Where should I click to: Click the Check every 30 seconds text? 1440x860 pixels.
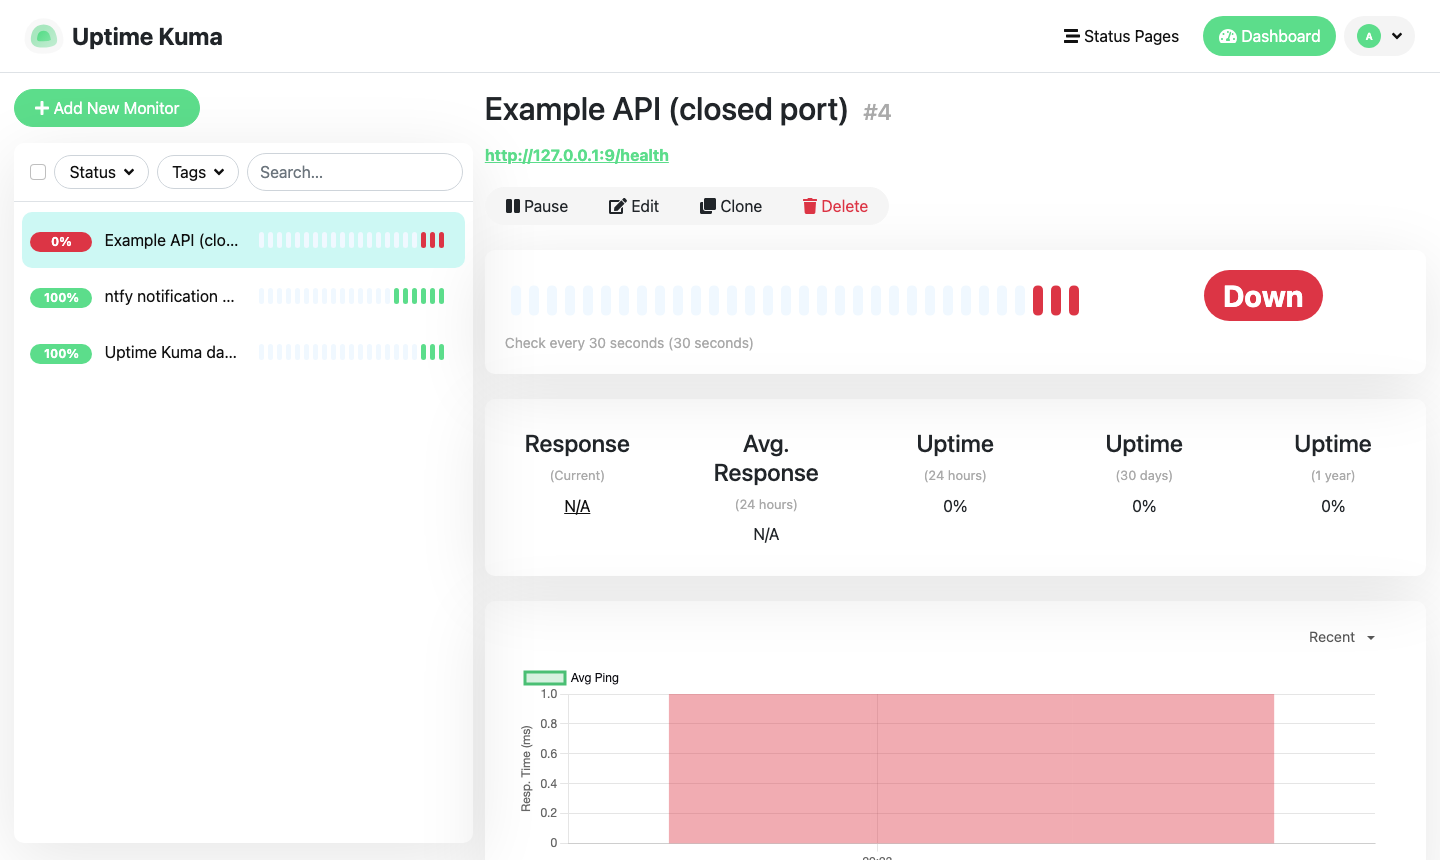629,343
